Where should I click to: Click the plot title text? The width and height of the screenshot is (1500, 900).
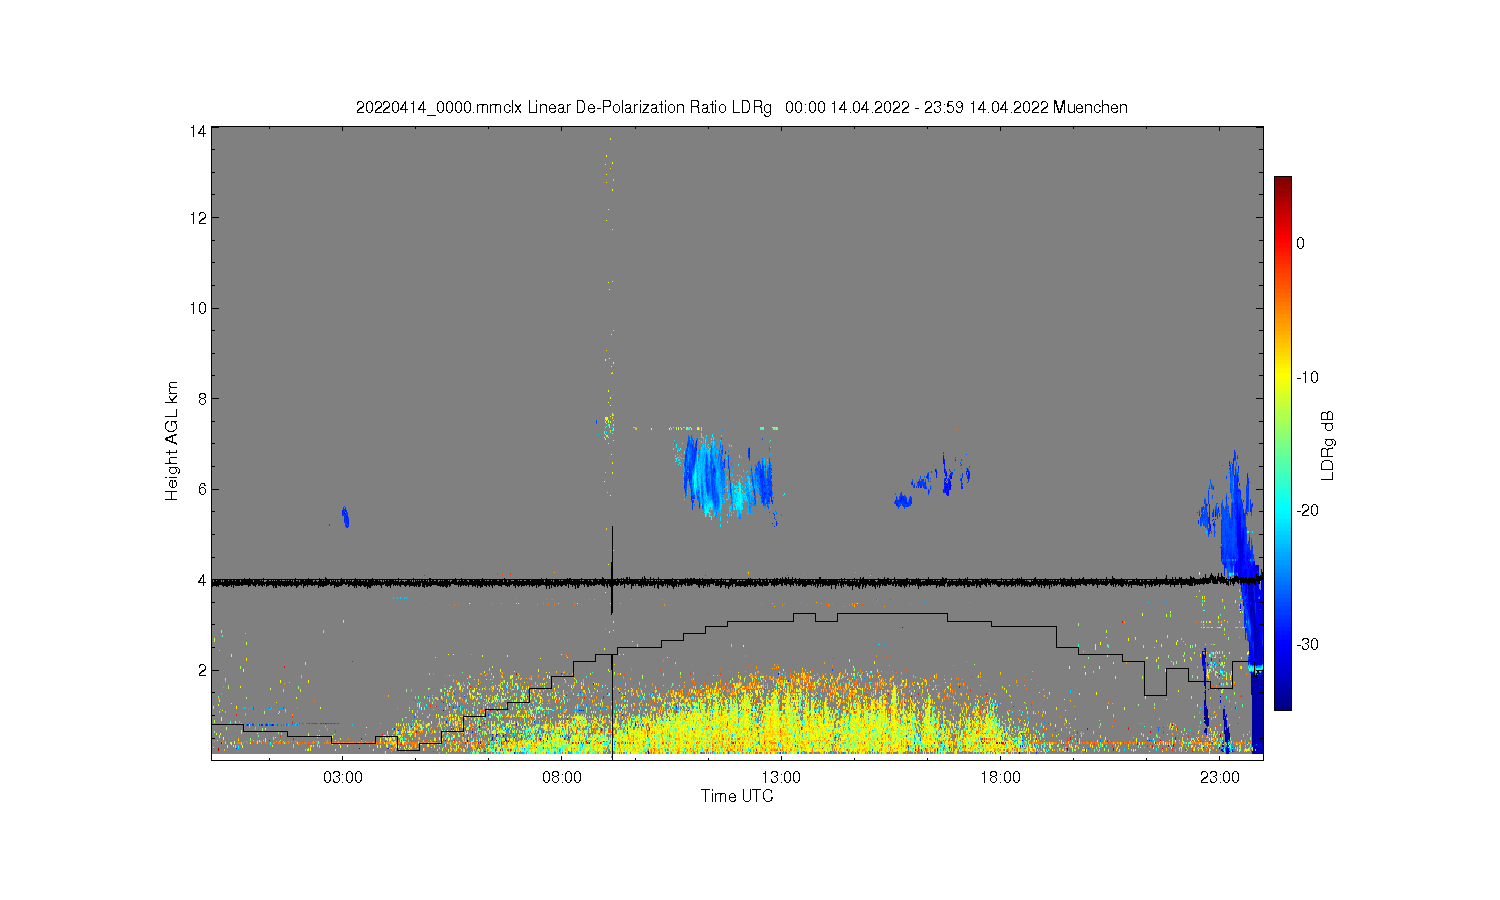(741, 107)
